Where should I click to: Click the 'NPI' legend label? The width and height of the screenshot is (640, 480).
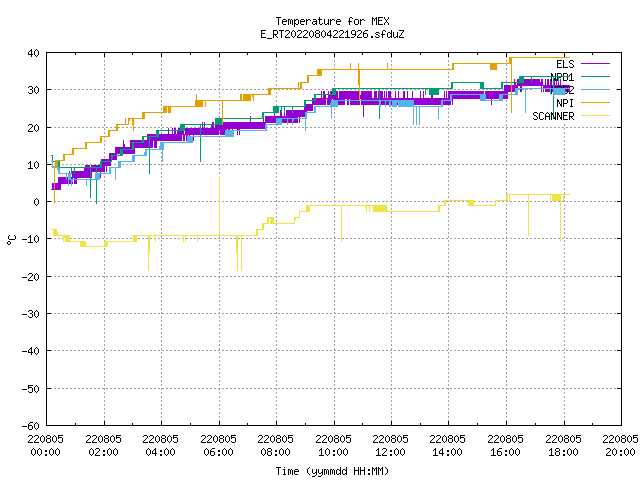[565, 103]
